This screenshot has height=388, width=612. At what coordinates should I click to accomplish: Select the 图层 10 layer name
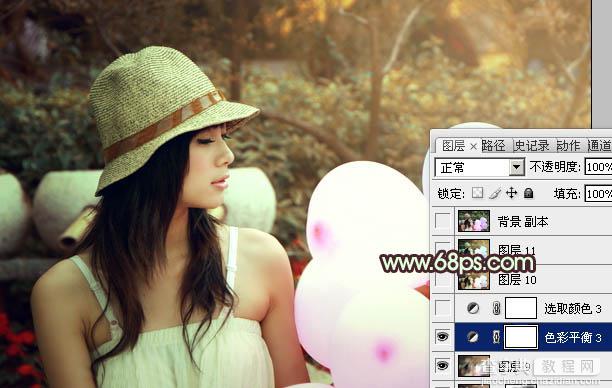coord(518,279)
